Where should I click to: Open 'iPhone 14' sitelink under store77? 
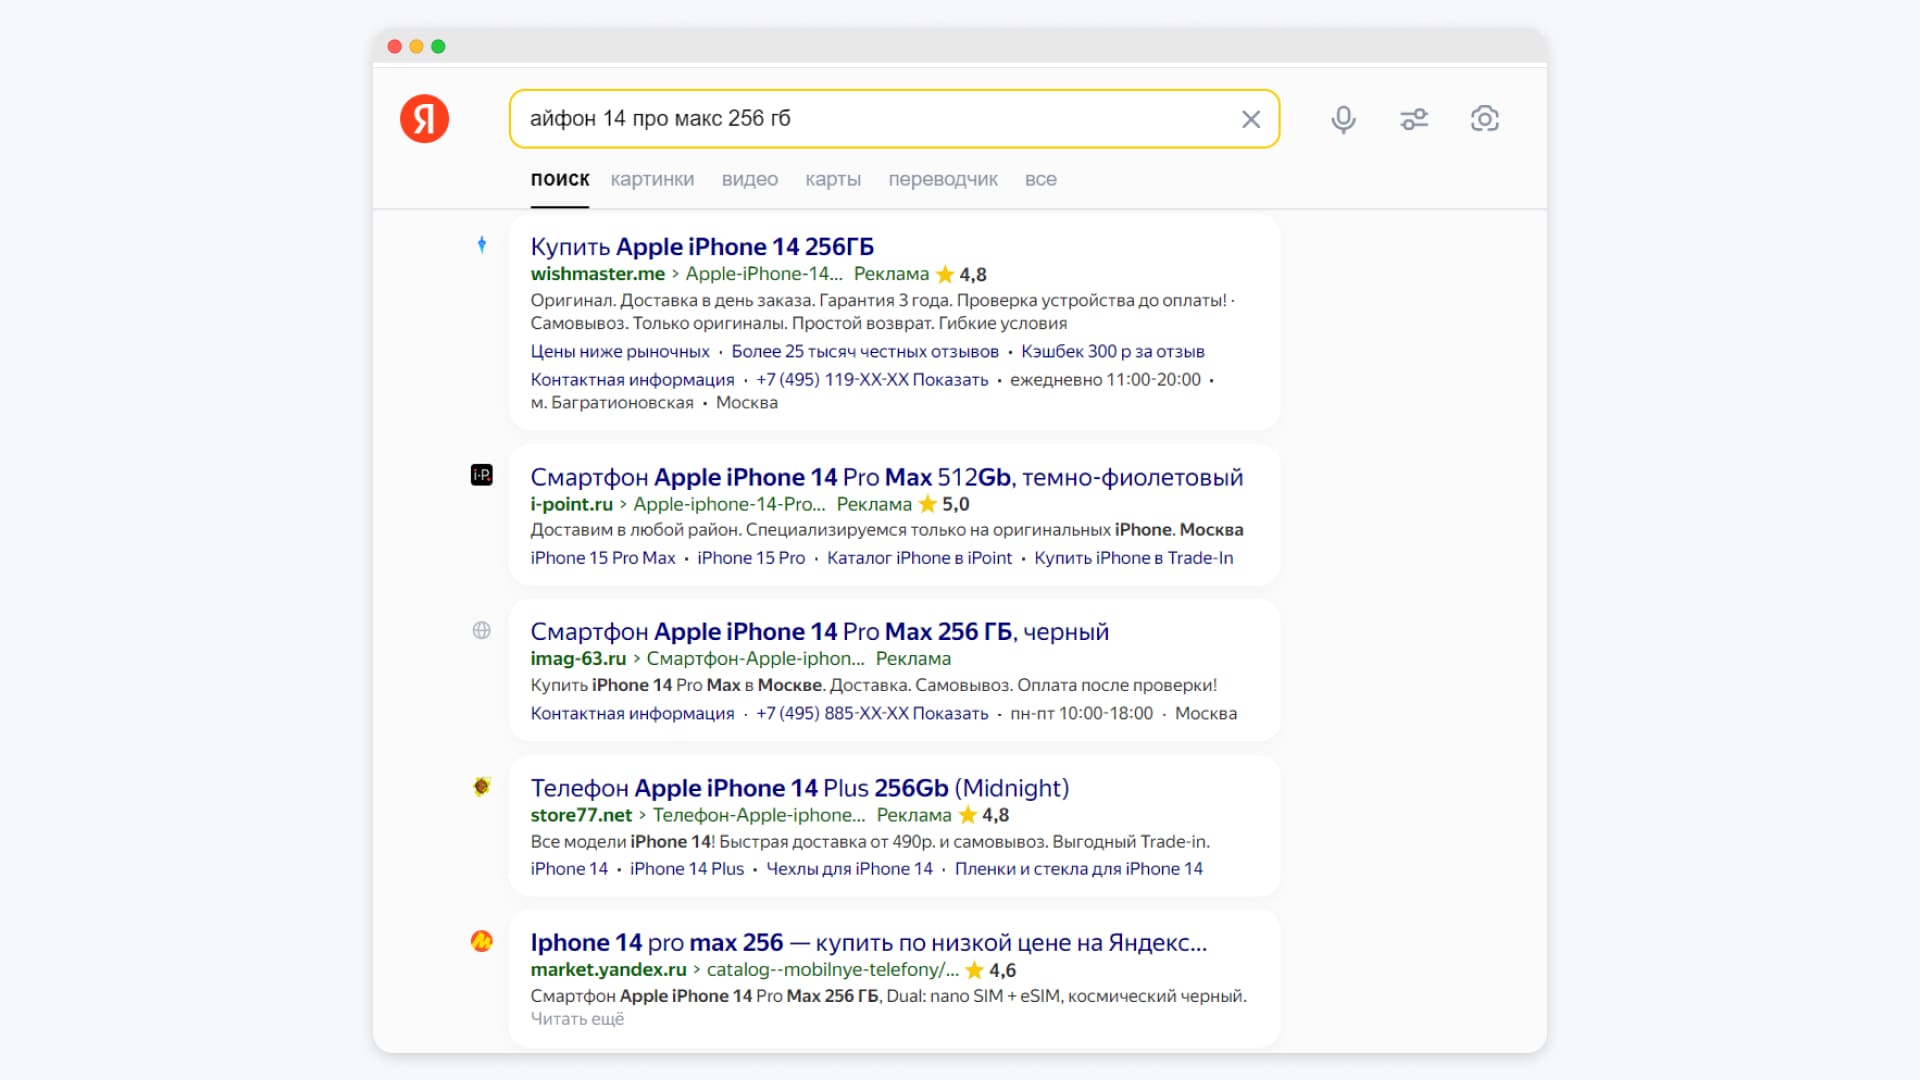[x=569, y=869]
